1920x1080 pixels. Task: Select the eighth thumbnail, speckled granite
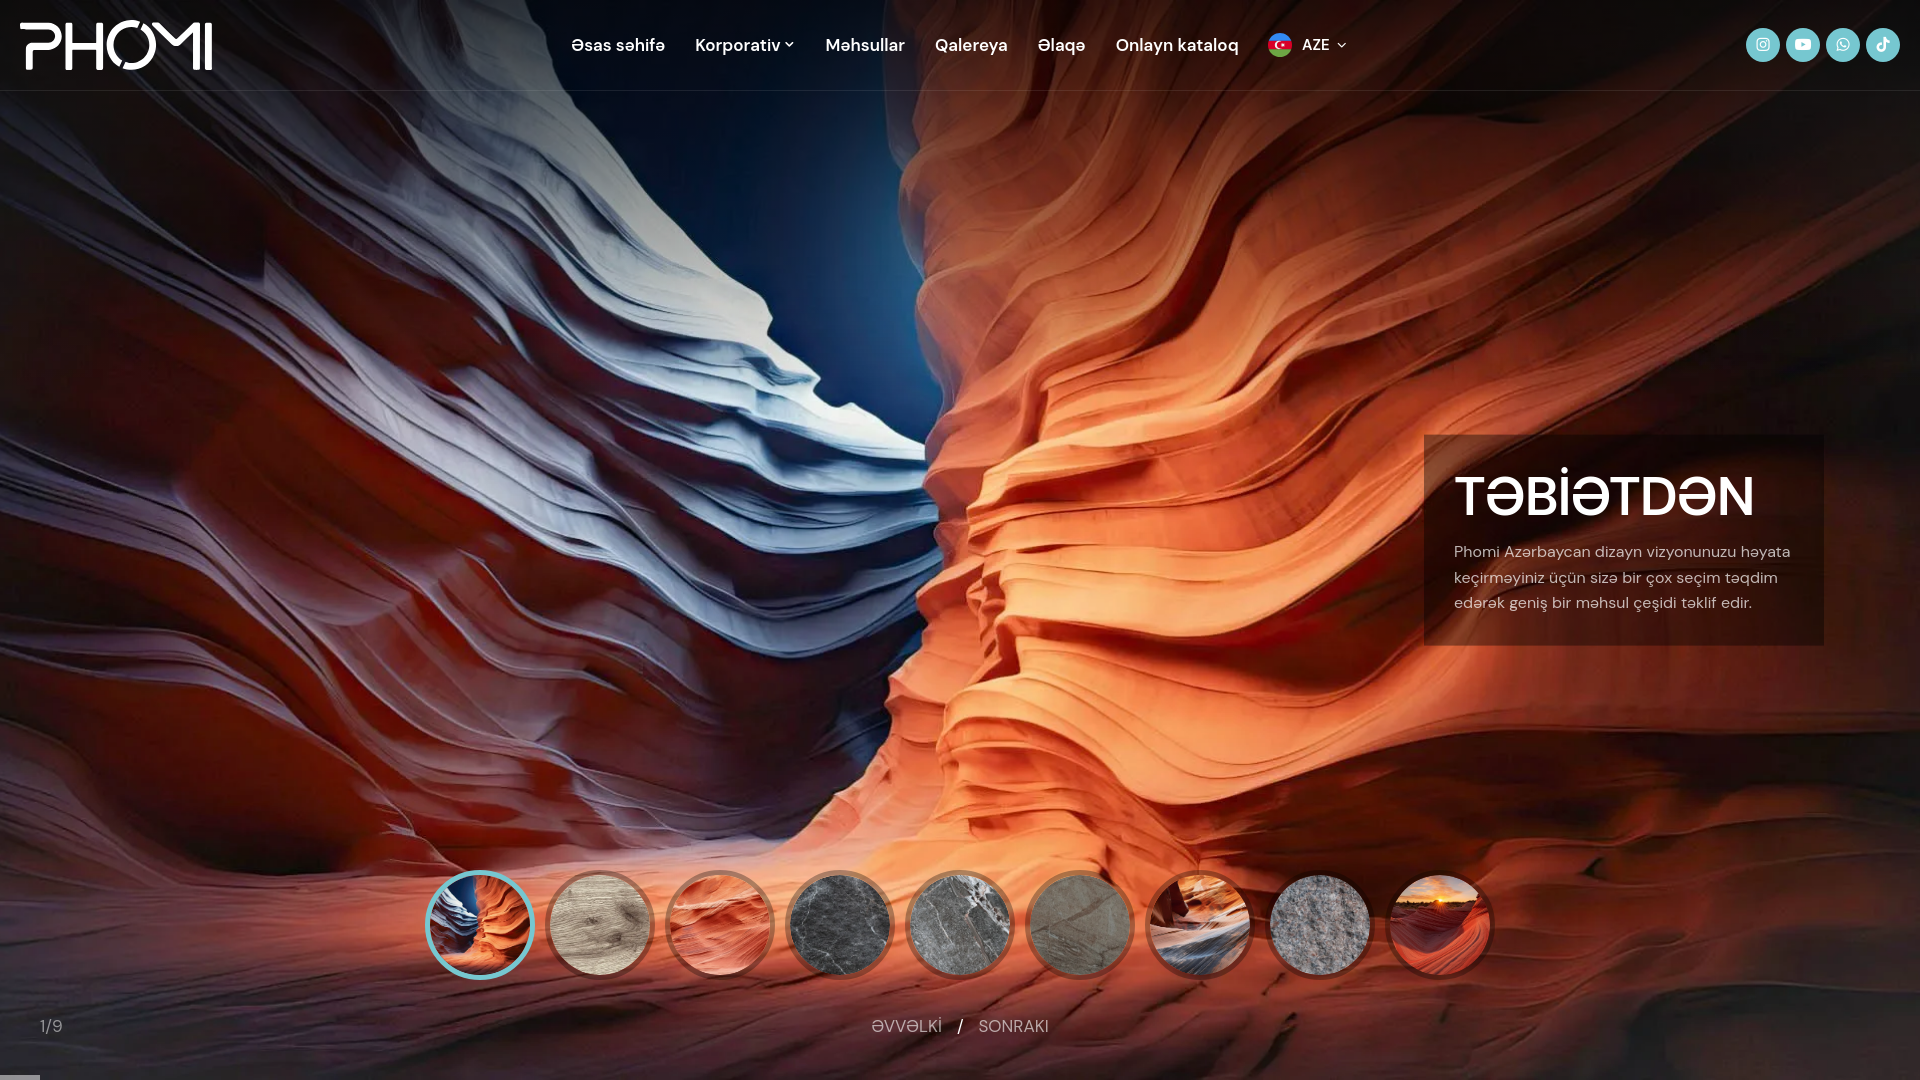(1320, 925)
